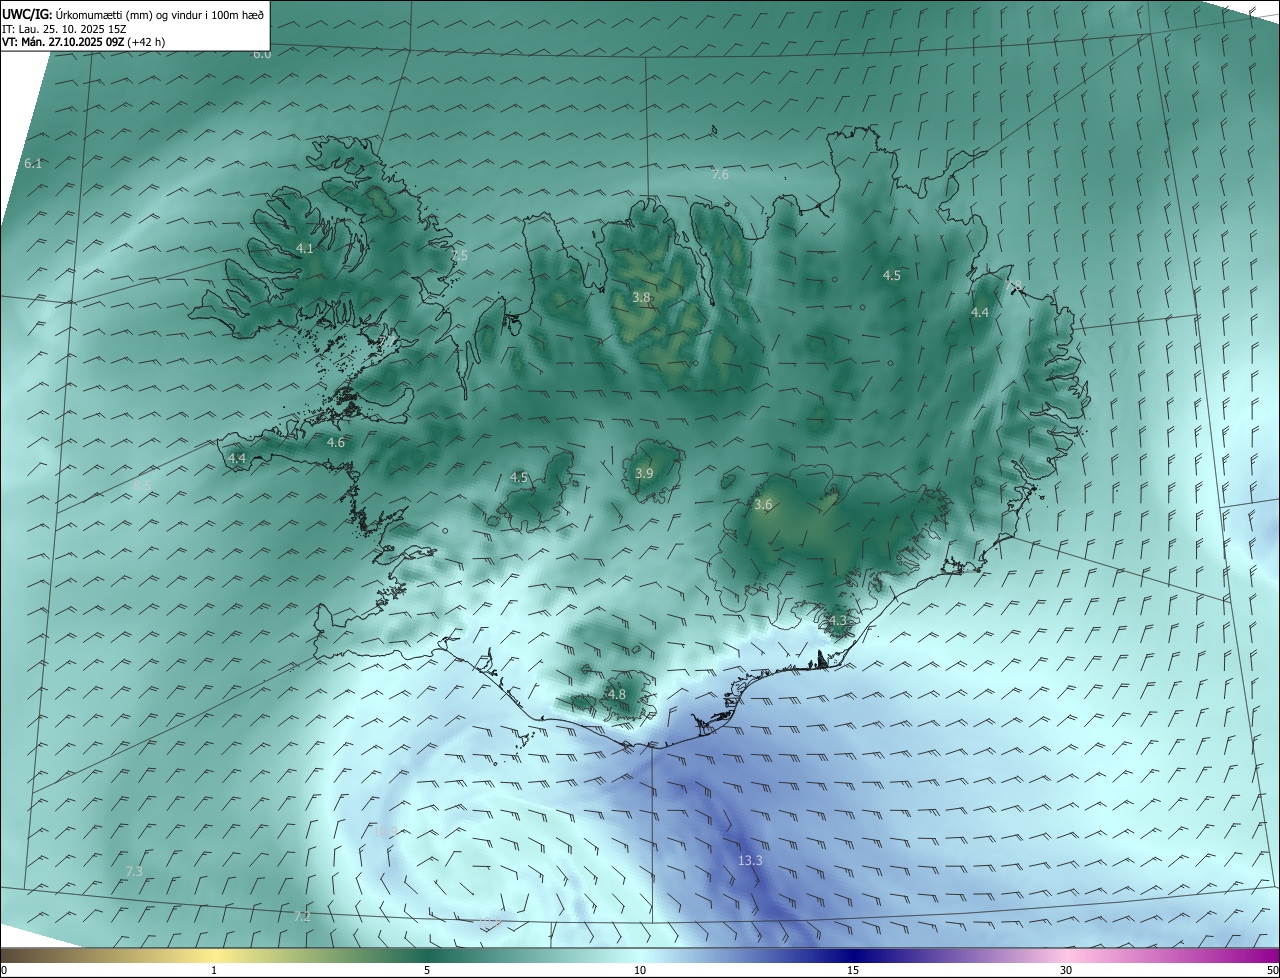Viewport: 1280px width, 978px height.
Task: Click the 6.1 value label
Action: coord(33,163)
